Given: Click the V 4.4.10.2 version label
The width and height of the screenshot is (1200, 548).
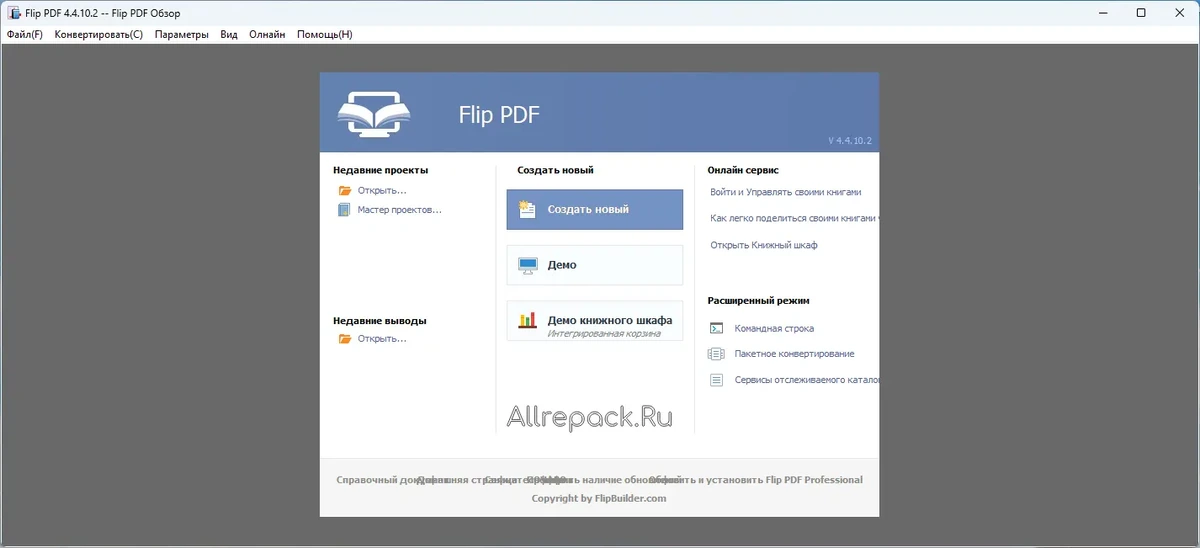Looking at the screenshot, I should pos(850,141).
